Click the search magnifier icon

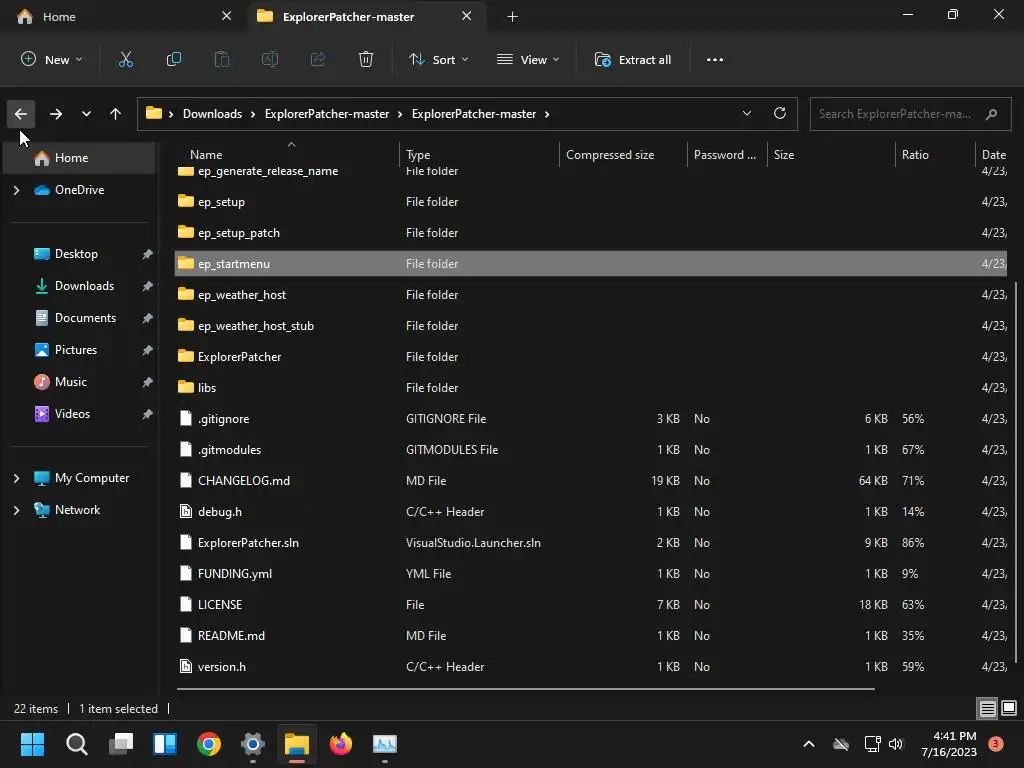tap(991, 114)
